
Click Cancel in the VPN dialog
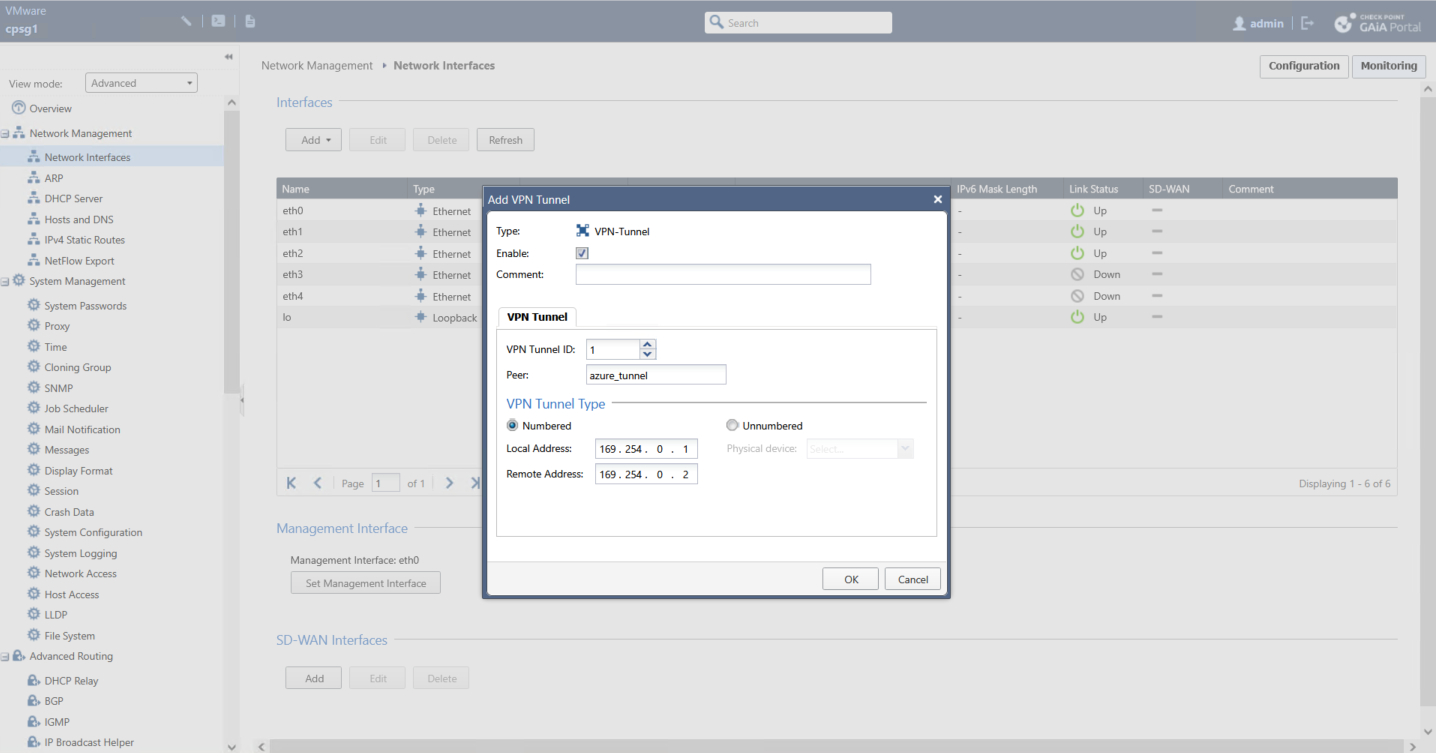[x=912, y=579]
